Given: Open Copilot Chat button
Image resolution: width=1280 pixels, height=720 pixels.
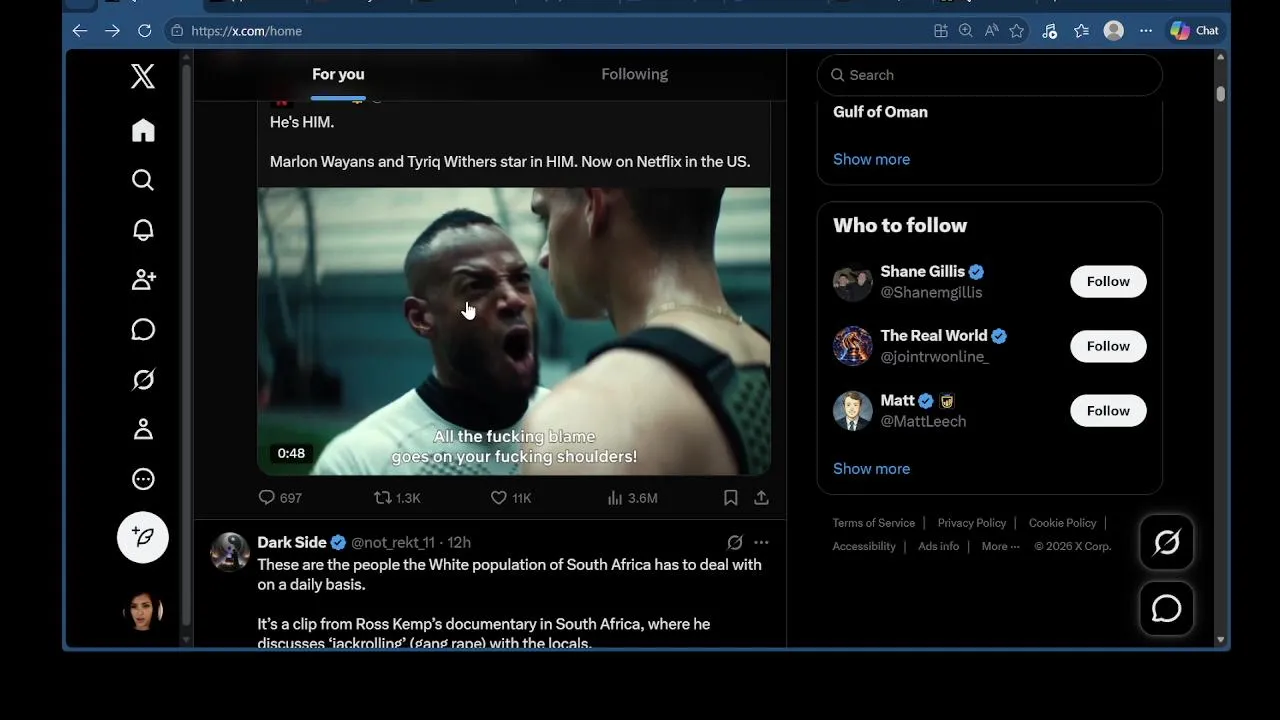Looking at the screenshot, I should coord(1195,31).
